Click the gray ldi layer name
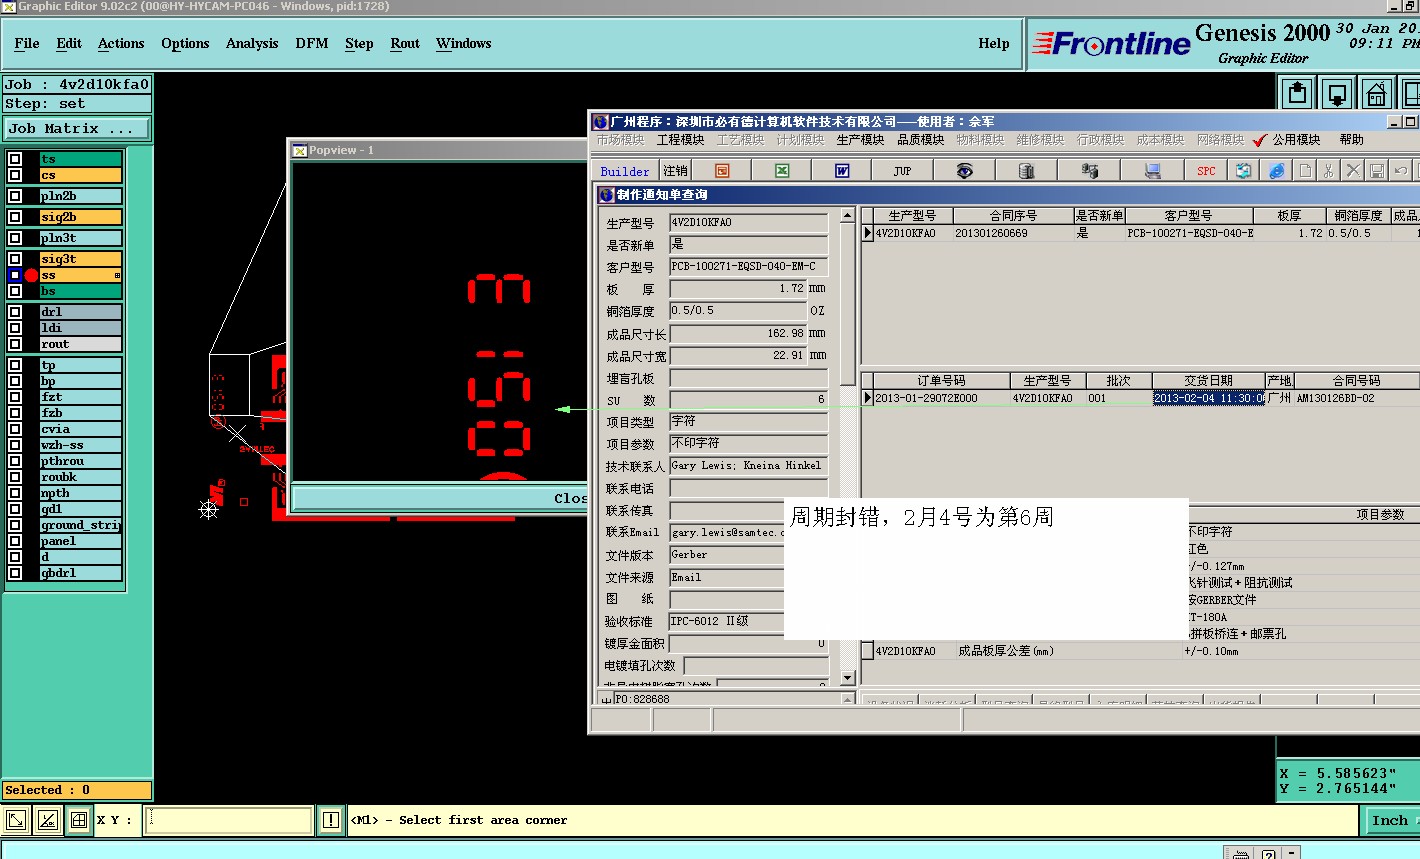Image resolution: width=1420 pixels, height=859 pixels. coord(81,328)
